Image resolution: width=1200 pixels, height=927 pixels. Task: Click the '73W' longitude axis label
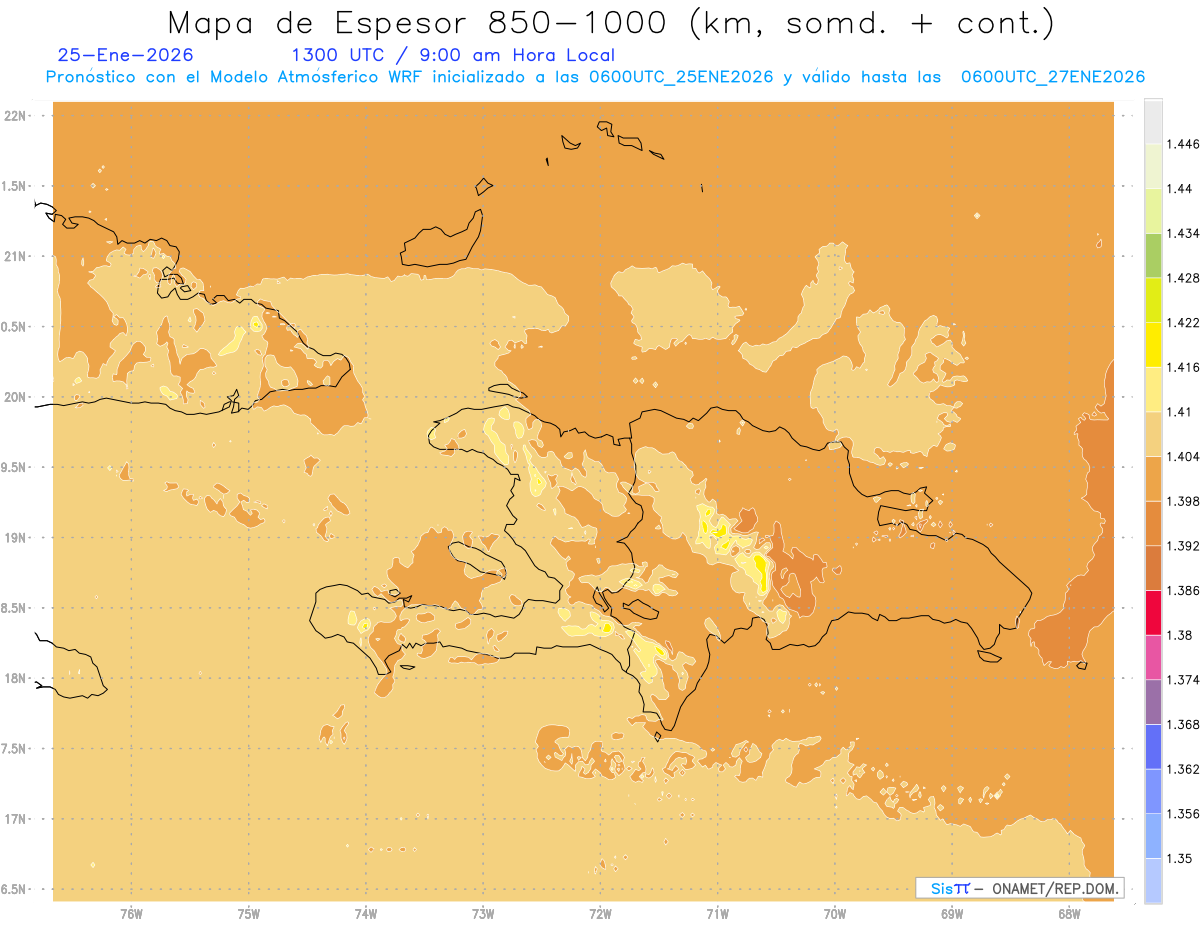[x=483, y=913]
